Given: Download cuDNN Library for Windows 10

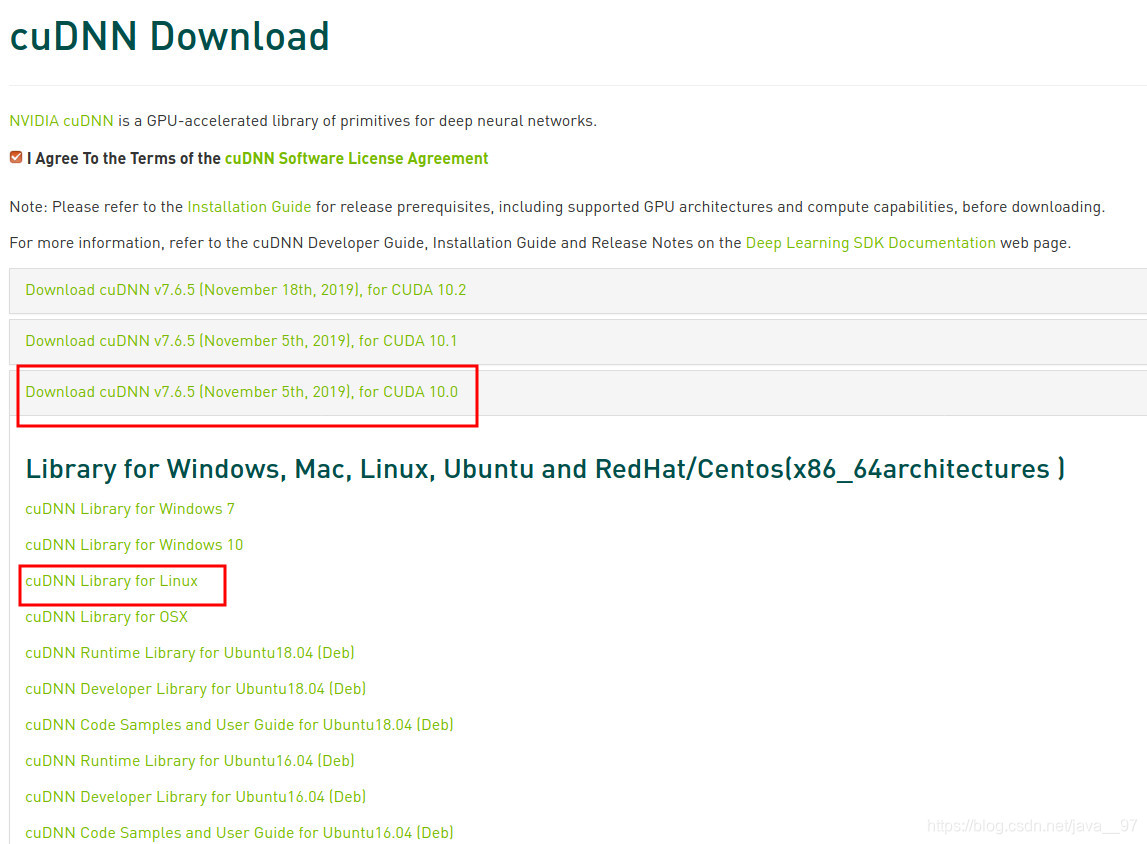Looking at the screenshot, I should tap(134, 545).
